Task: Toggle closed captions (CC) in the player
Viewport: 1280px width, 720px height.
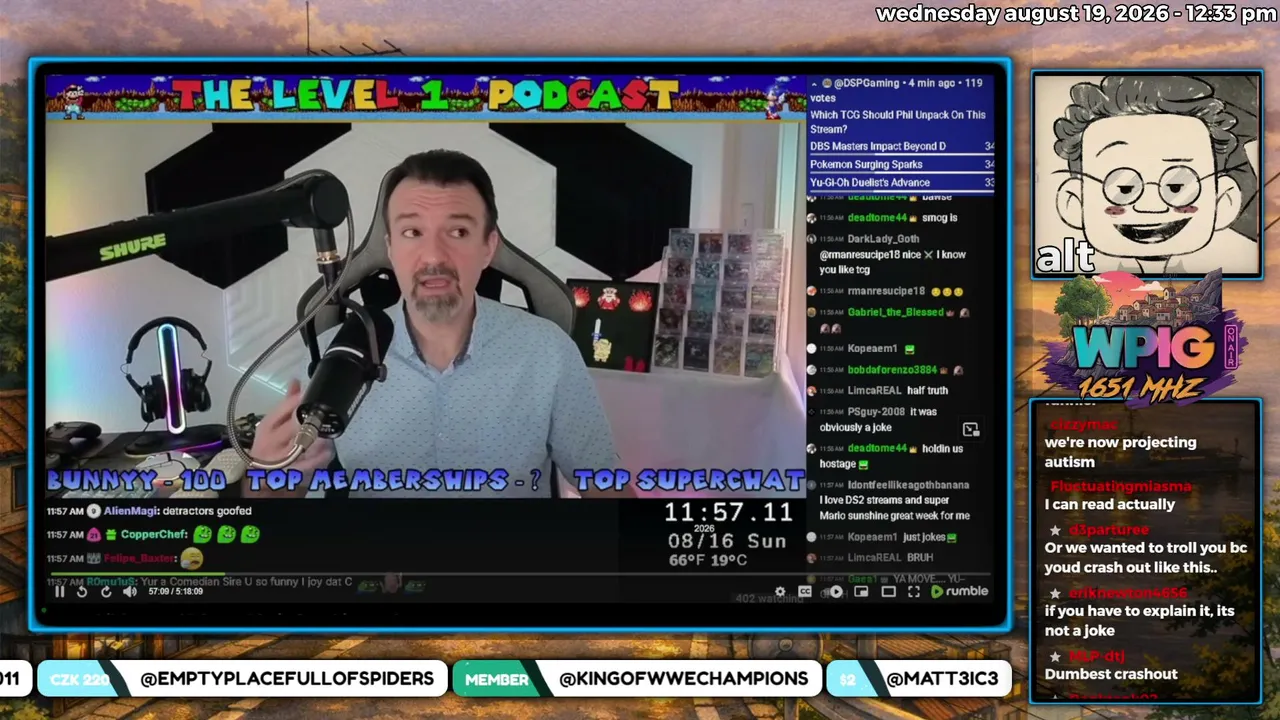Action: 804,592
